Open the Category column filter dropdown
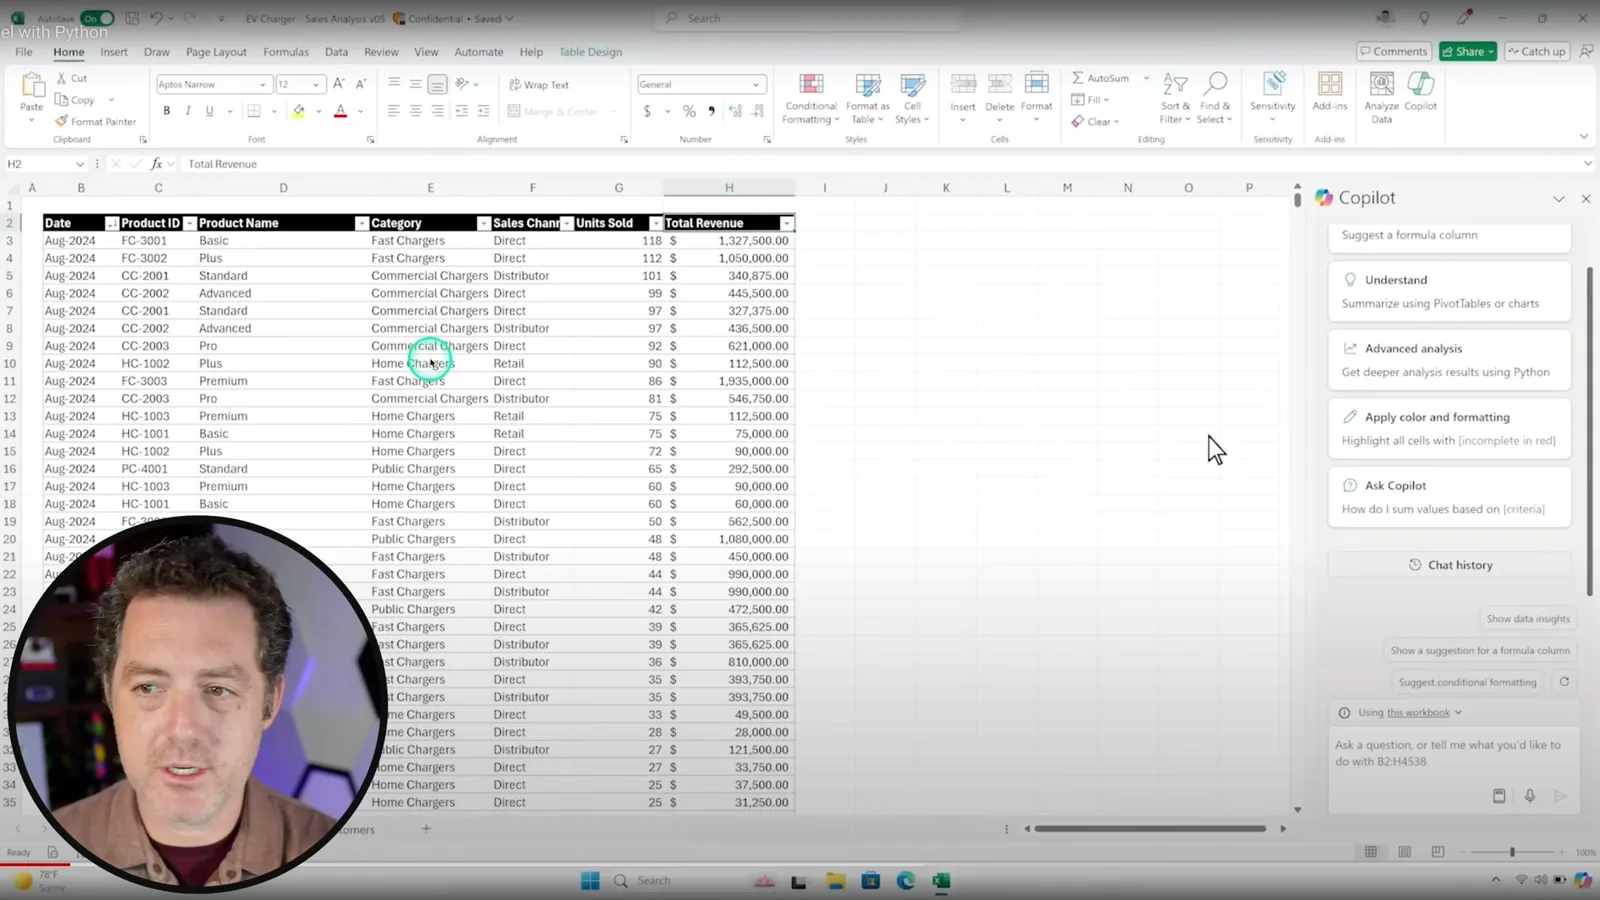Viewport: 1600px width, 900px height. coord(483,223)
